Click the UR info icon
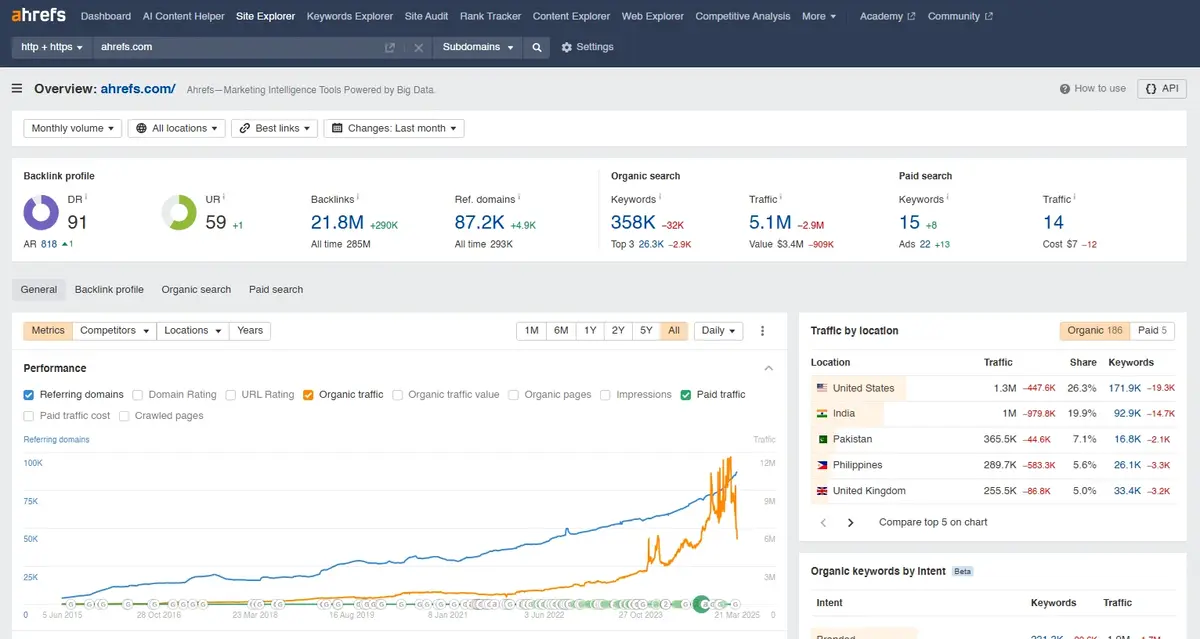The image size is (1200, 639). [224, 197]
